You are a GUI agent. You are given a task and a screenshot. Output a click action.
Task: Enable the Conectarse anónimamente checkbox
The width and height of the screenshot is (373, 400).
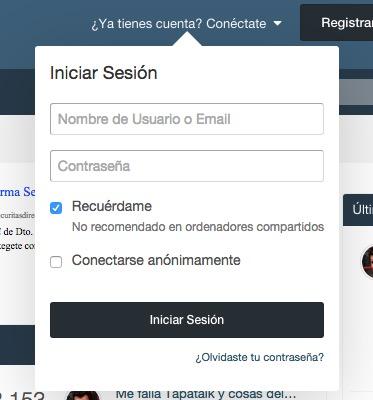click(56, 262)
